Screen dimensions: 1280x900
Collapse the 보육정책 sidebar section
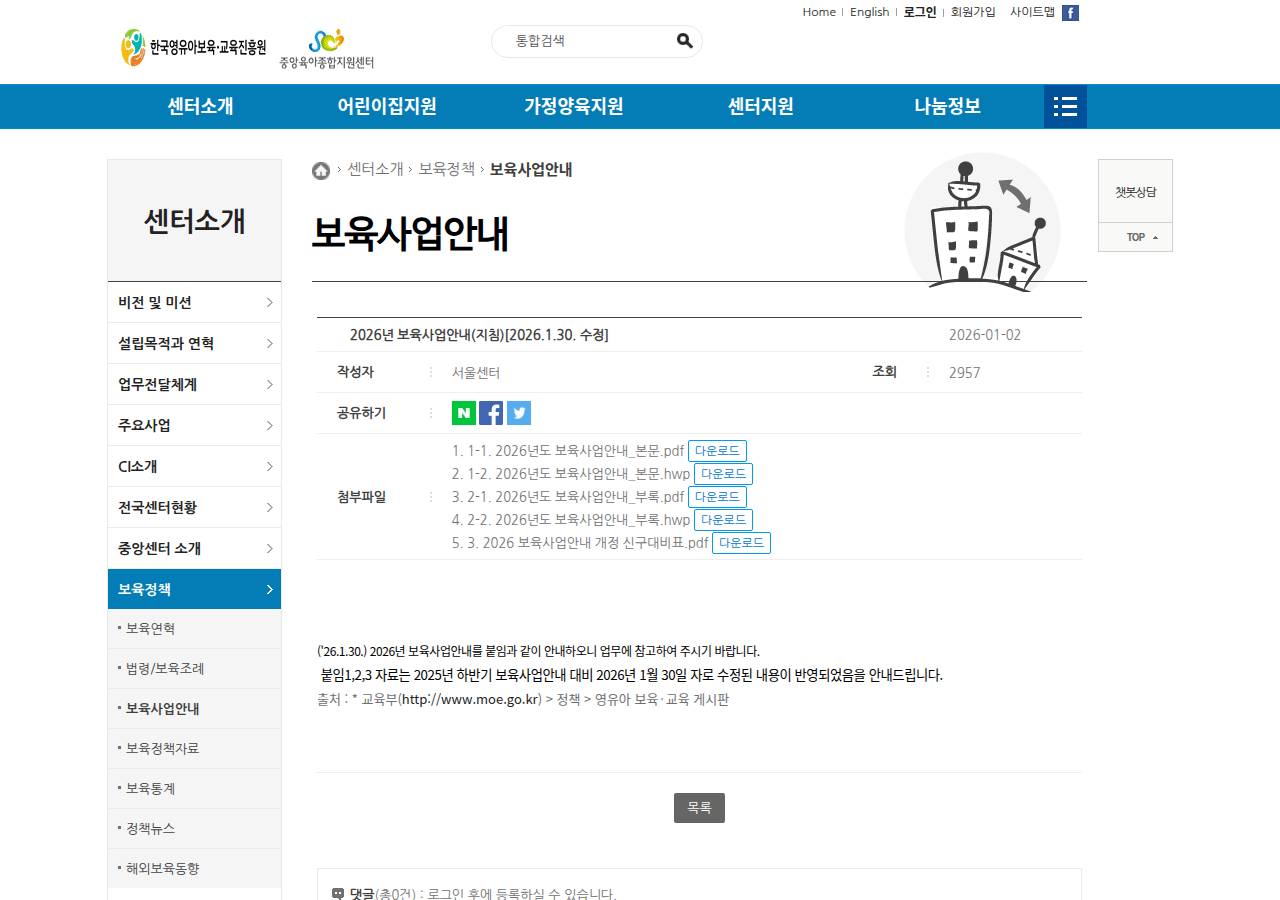pos(194,589)
